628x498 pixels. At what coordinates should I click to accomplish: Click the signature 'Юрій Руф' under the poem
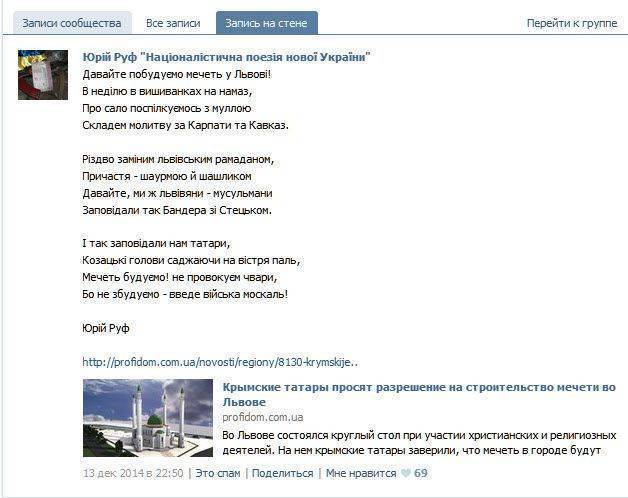[x=106, y=329]
